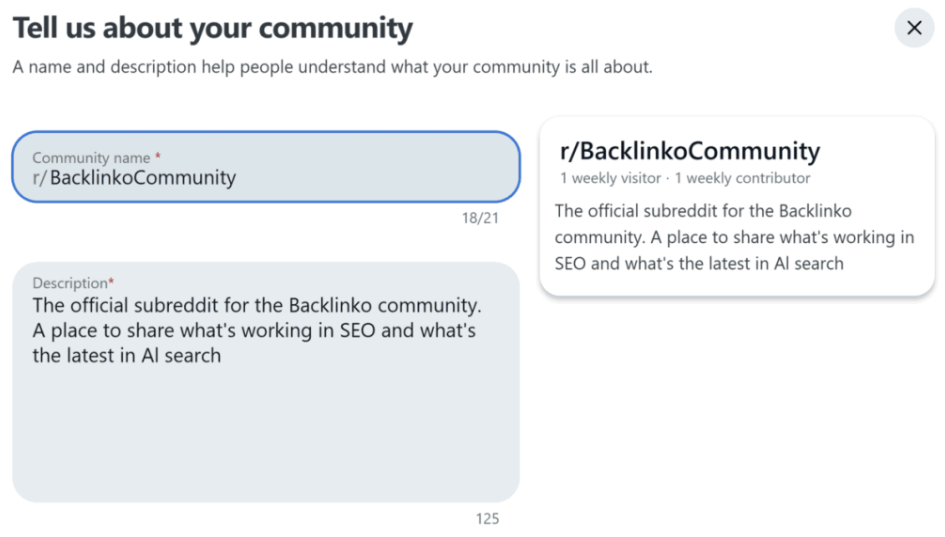Click the red asterisk beside Description
The width and height of the screenshot is (945, 537).
111,283
